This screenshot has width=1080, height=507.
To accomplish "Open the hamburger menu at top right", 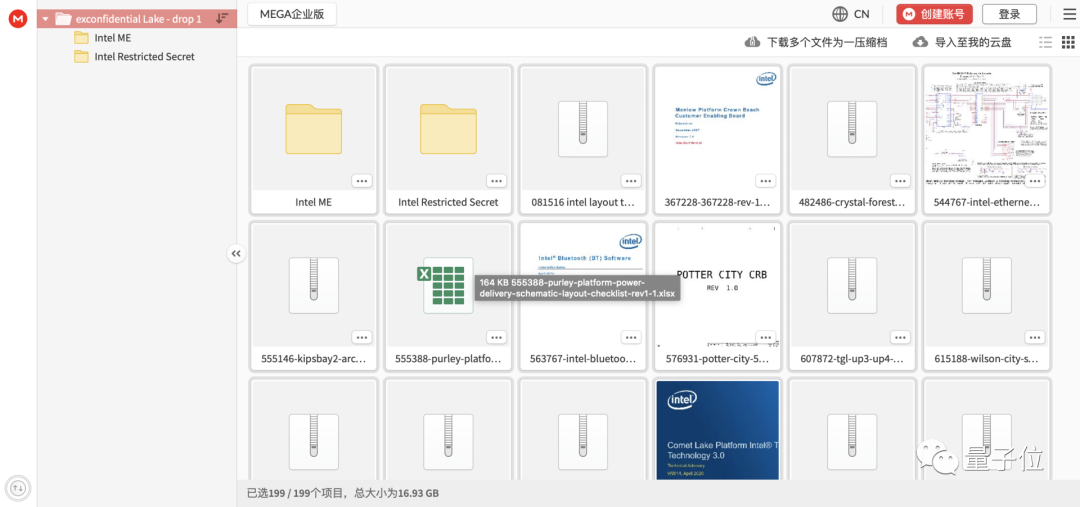I will pos(1068,14).
